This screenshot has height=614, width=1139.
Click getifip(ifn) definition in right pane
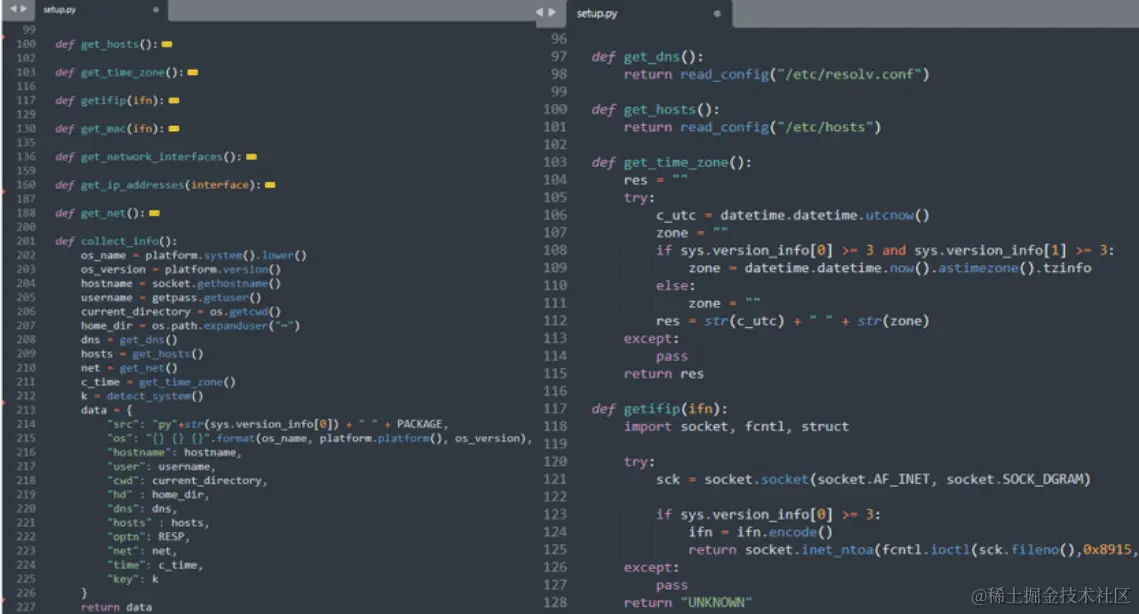click(x=659, y=409)
